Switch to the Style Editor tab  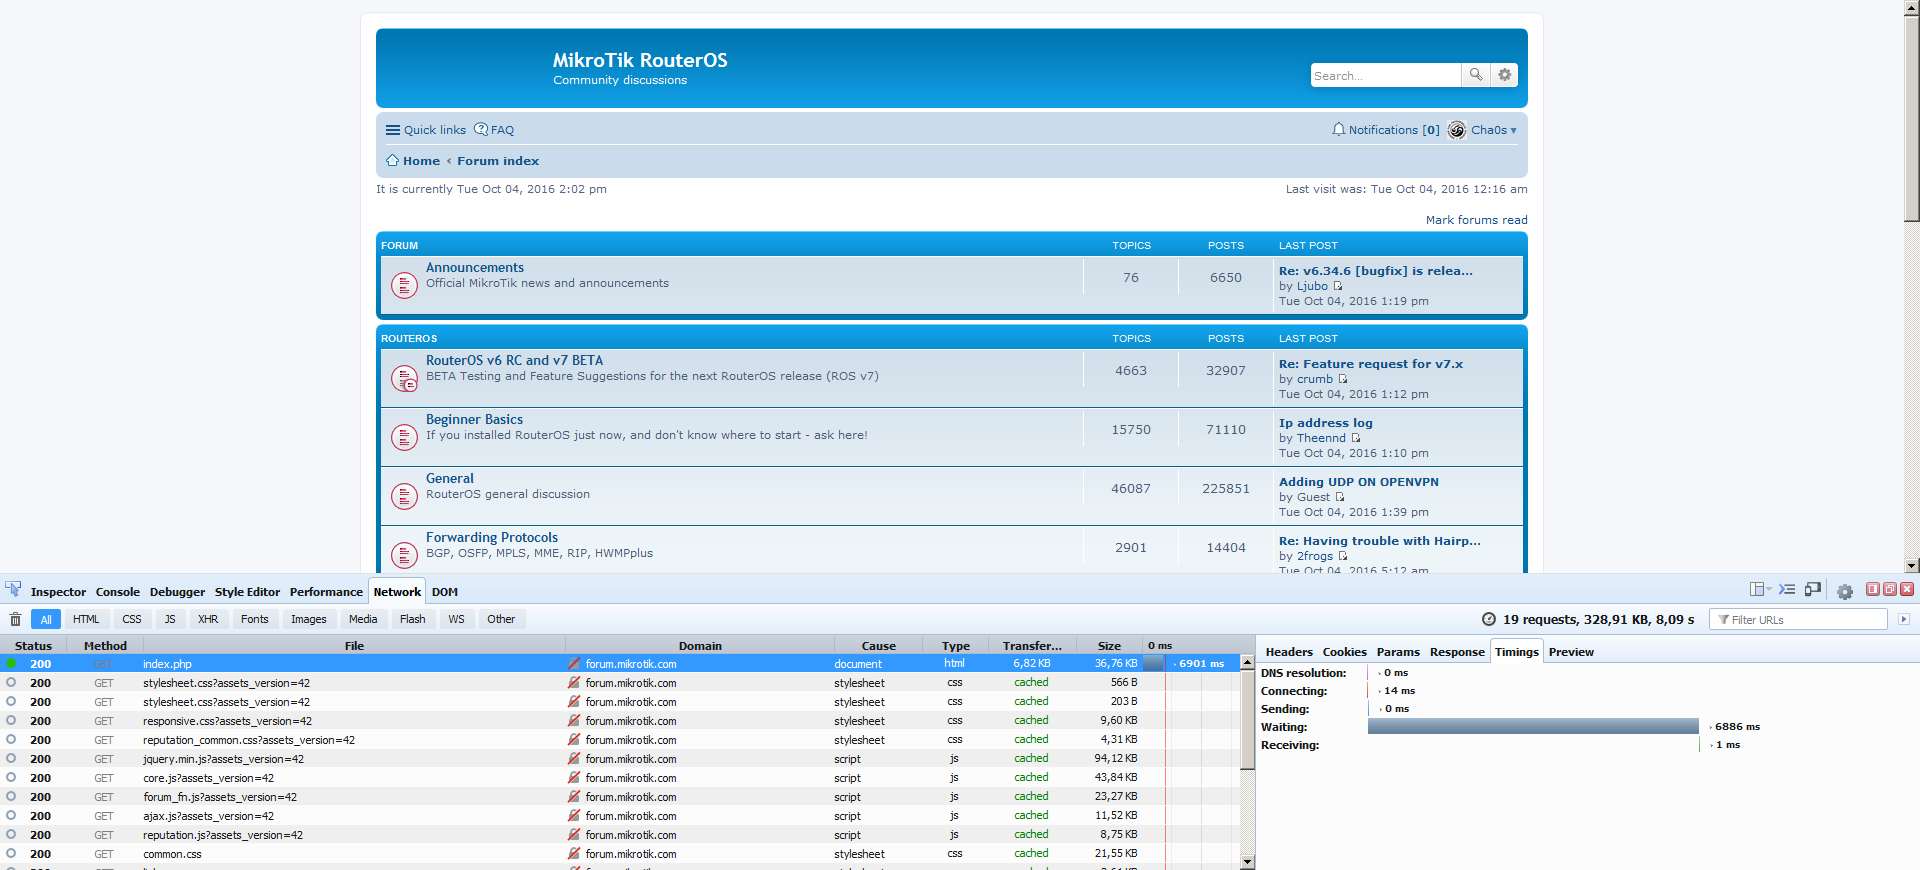click(x=247, y=592)
